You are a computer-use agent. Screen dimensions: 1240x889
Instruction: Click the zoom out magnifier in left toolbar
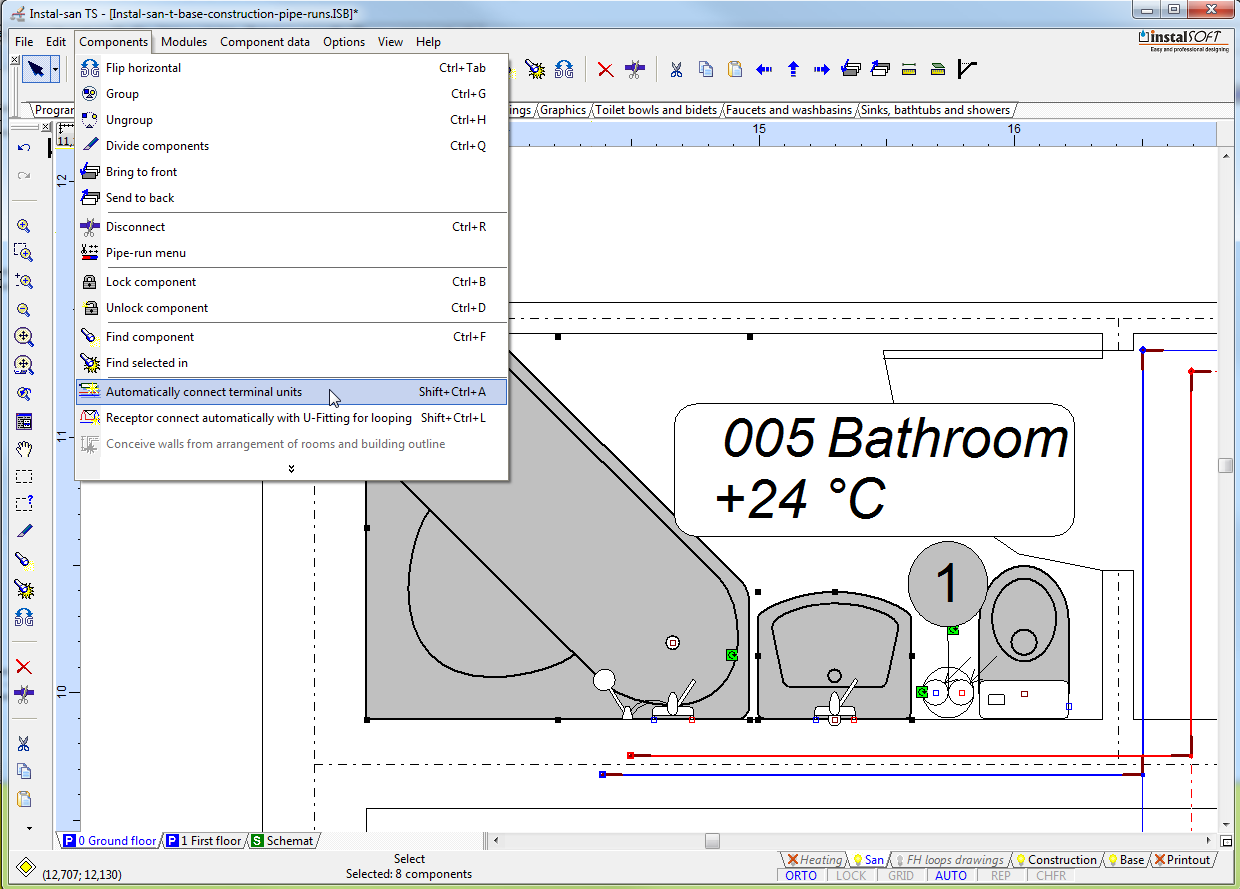(x=24, y=310)
